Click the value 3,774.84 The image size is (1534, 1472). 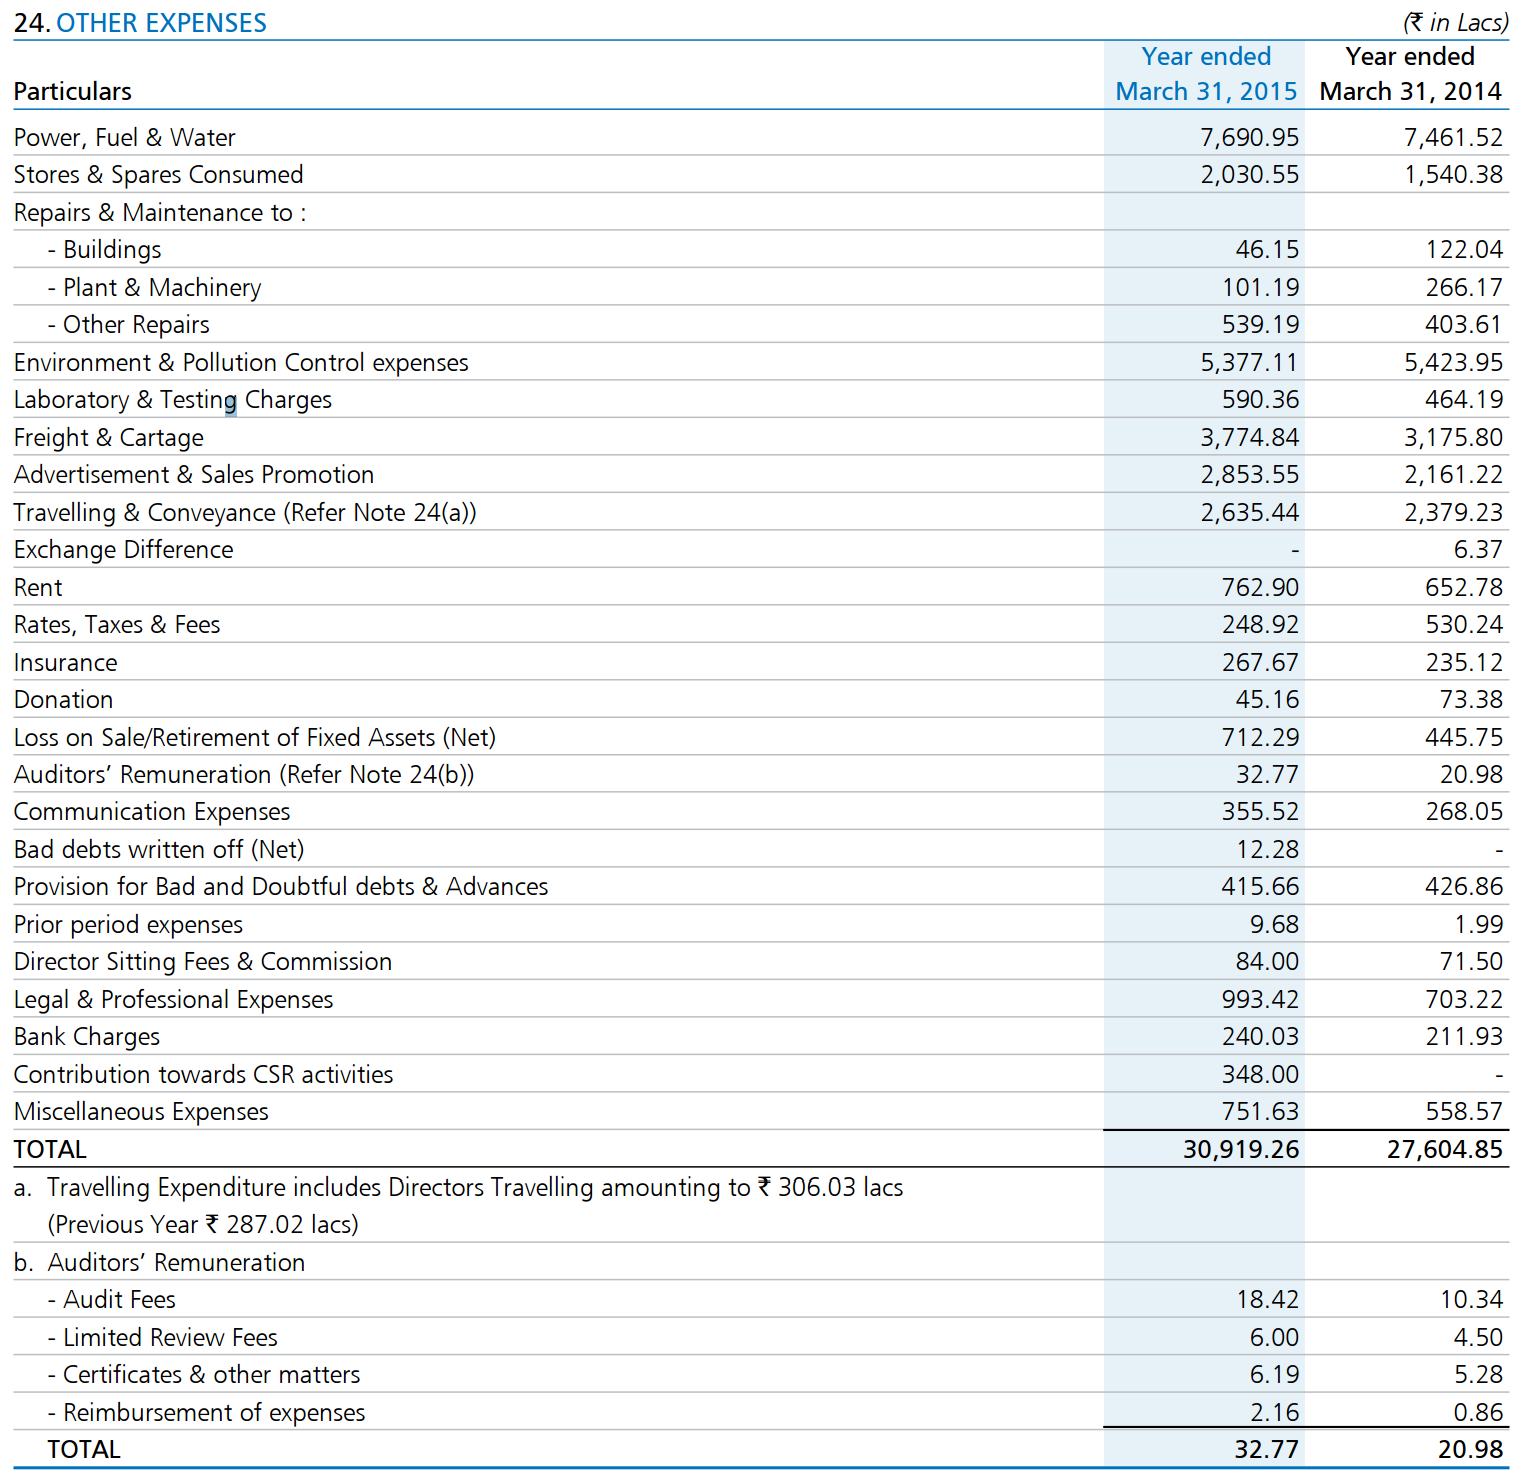point(1249,437)
